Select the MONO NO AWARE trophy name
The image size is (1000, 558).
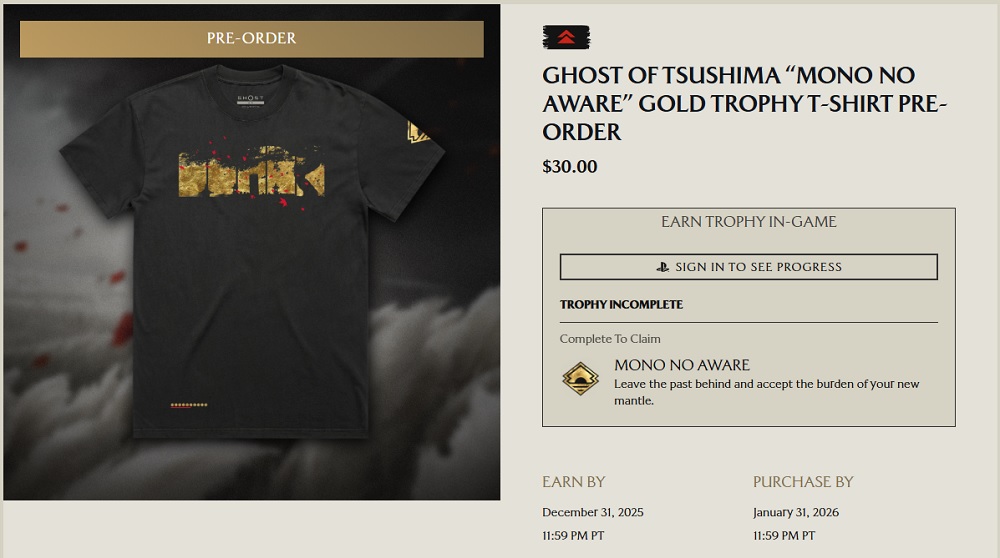tap(682, 365)
